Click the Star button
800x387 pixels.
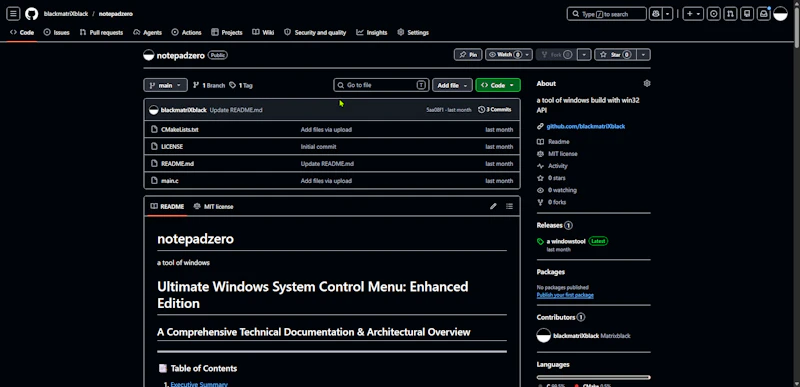[615, 55]
